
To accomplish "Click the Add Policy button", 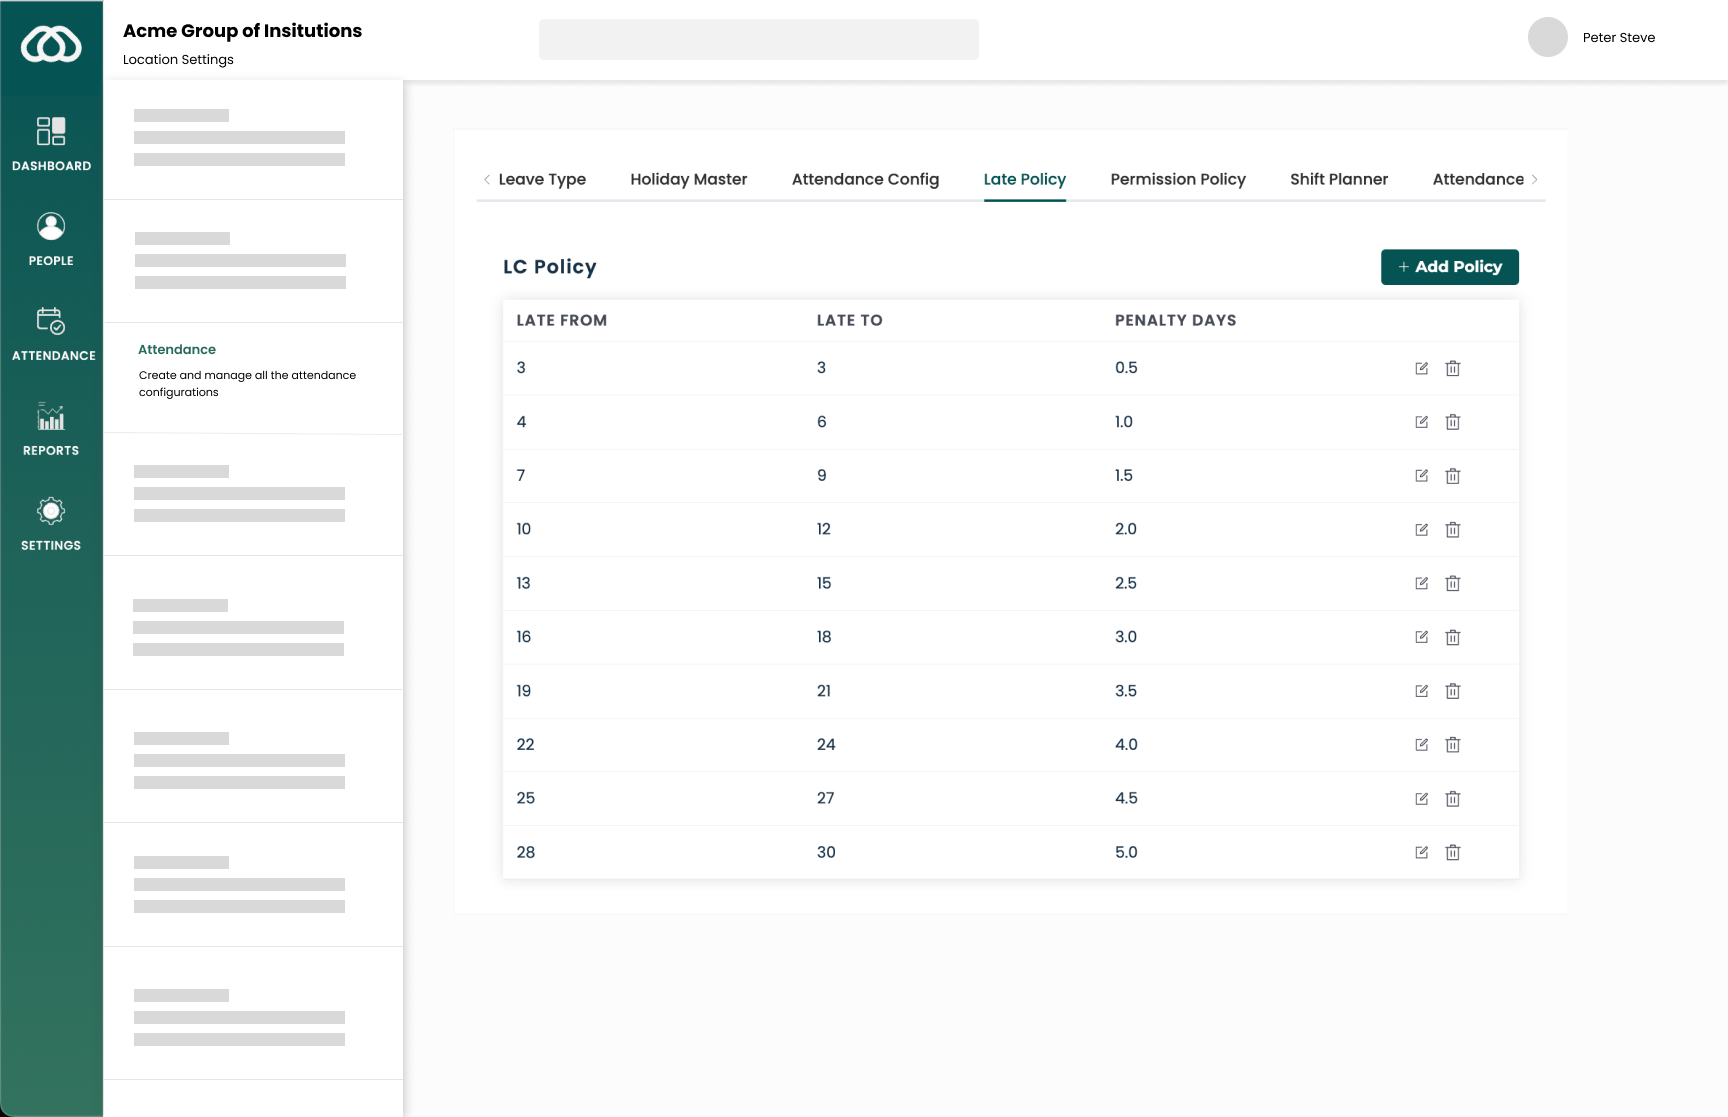I will click(1449, 267).
